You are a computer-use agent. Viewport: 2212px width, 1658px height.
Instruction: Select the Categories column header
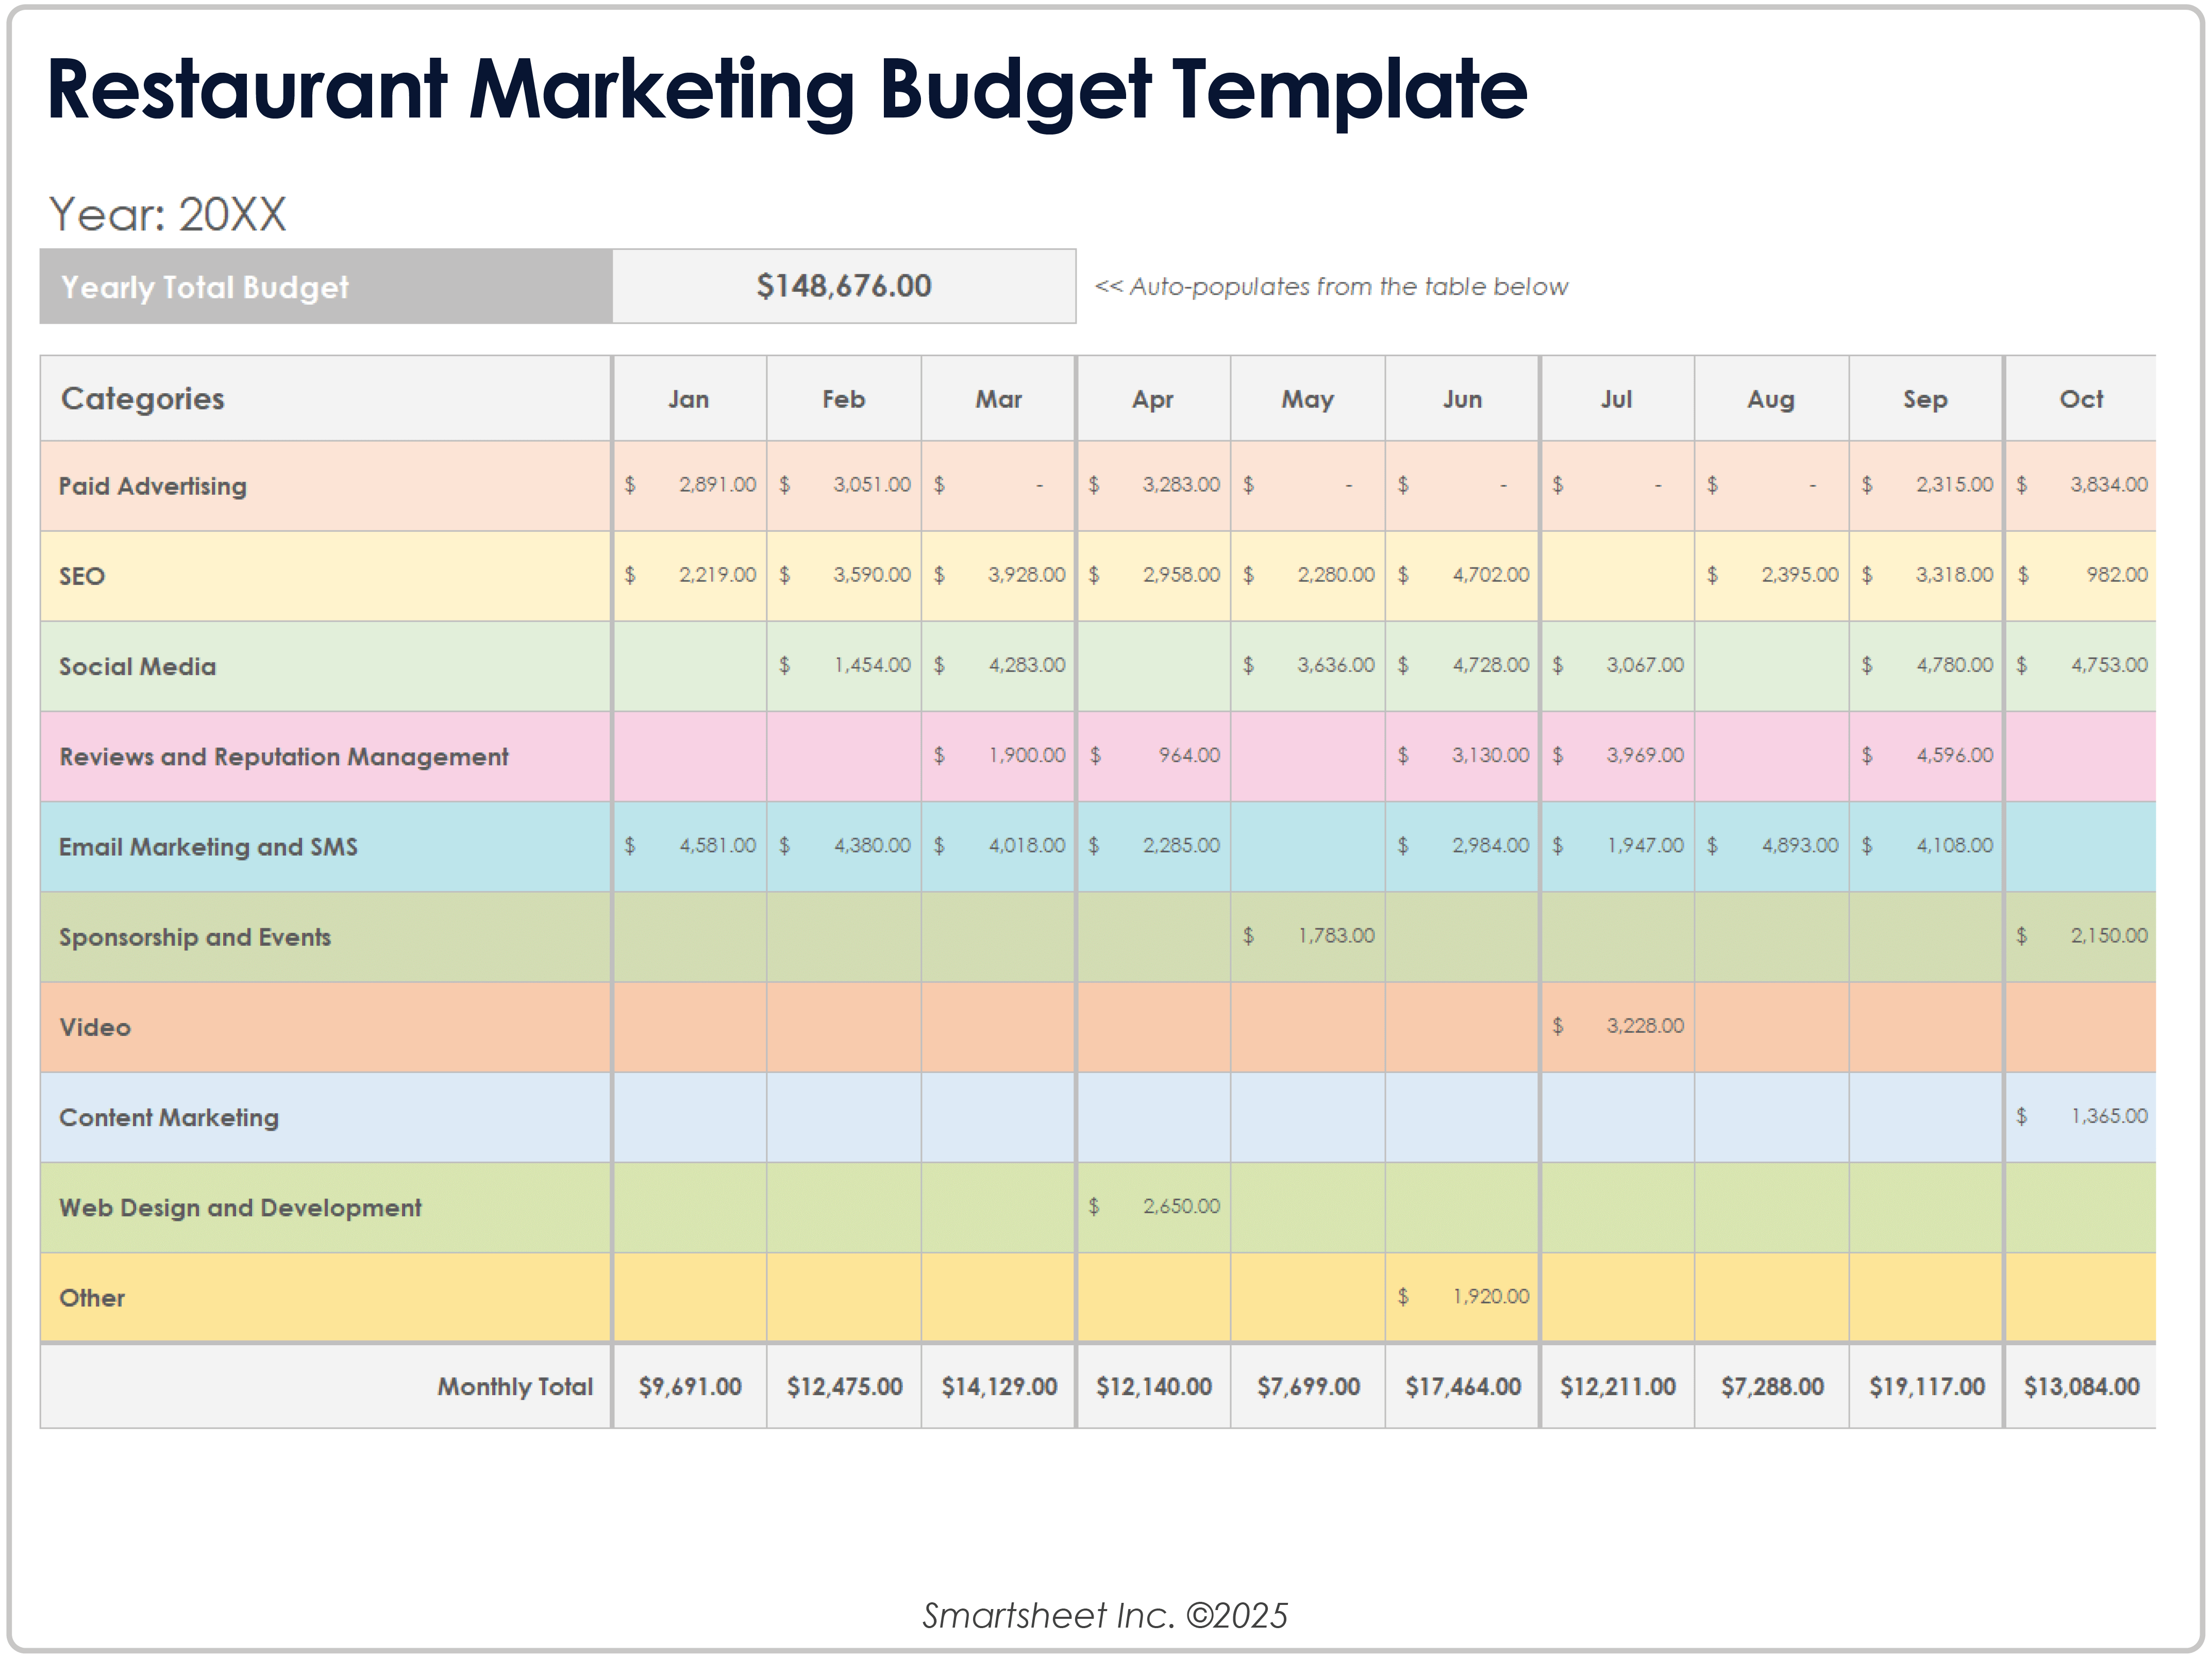(x=143, y=399)
